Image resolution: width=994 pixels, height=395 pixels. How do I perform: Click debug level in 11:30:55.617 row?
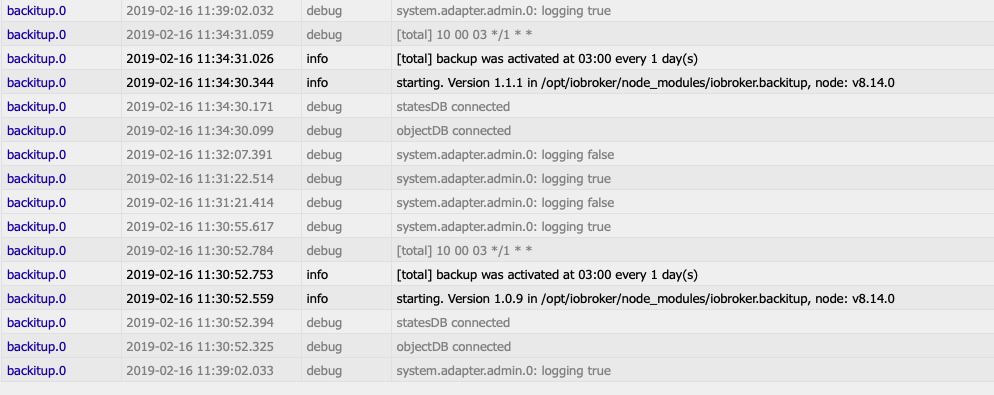(324, 227)
